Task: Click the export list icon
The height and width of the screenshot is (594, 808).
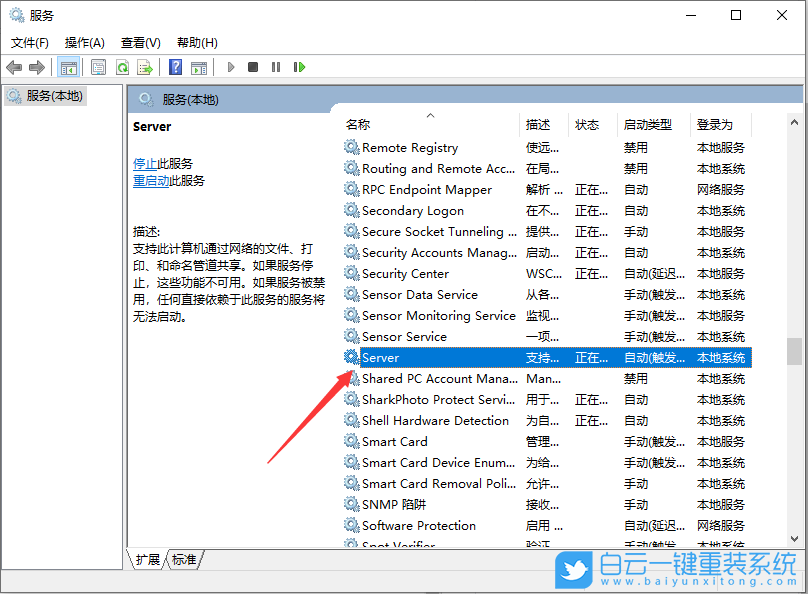Action: 144,67
